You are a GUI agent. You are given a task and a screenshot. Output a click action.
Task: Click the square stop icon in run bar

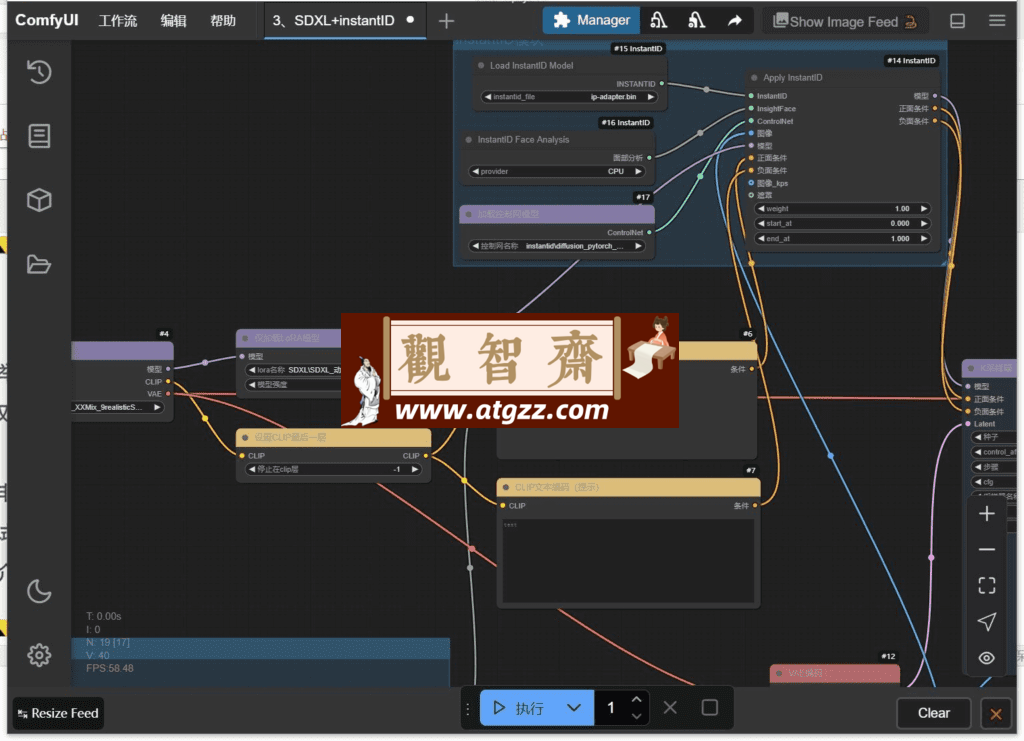coord(710,708)
